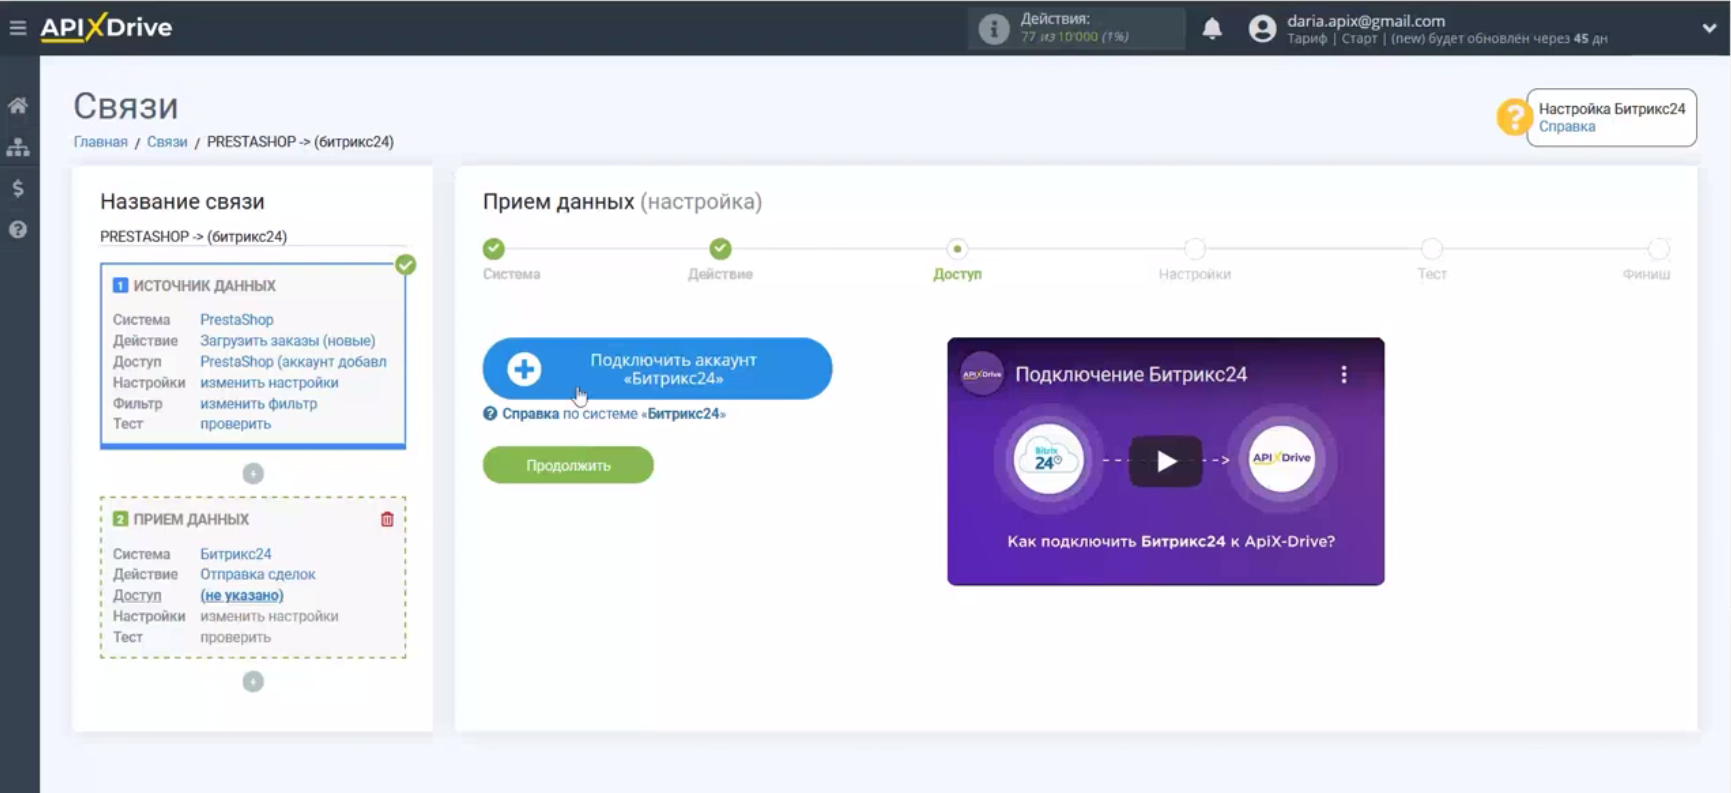Viewport: 1731px width, 793px height.
Task: Play the Подключение Битрикс24 video
Action: click(x=1166, y=461)
